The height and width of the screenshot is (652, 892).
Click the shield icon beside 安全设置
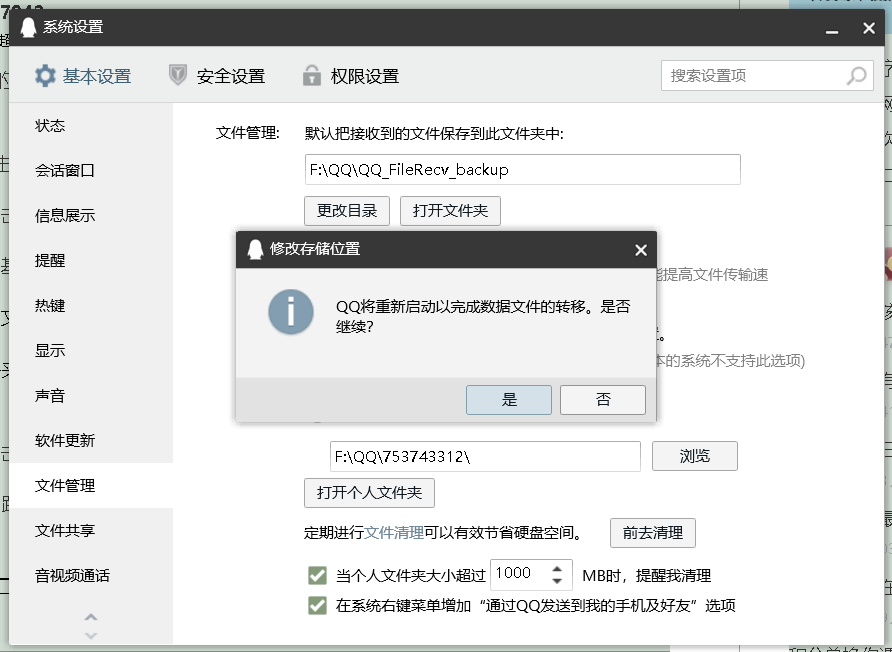pos(178,75)
